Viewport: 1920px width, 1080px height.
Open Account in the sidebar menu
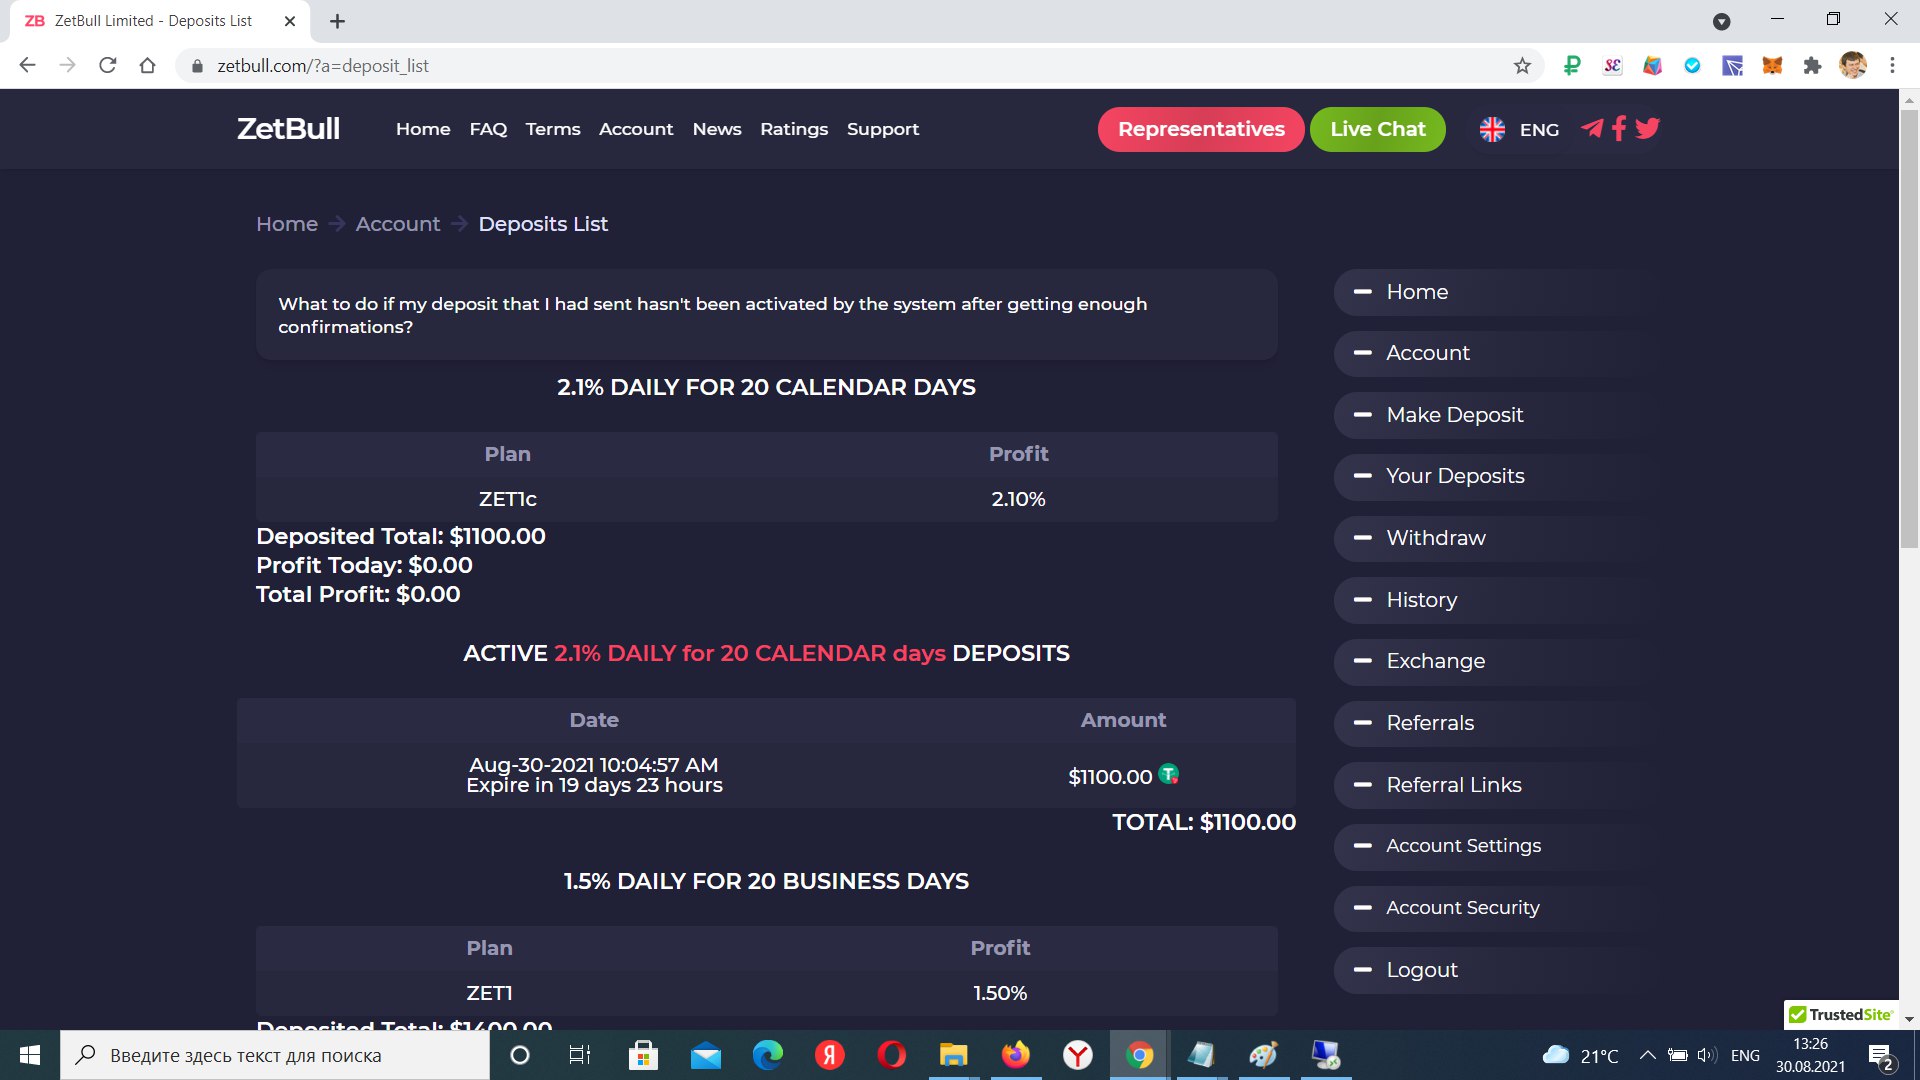point(1495,353)
